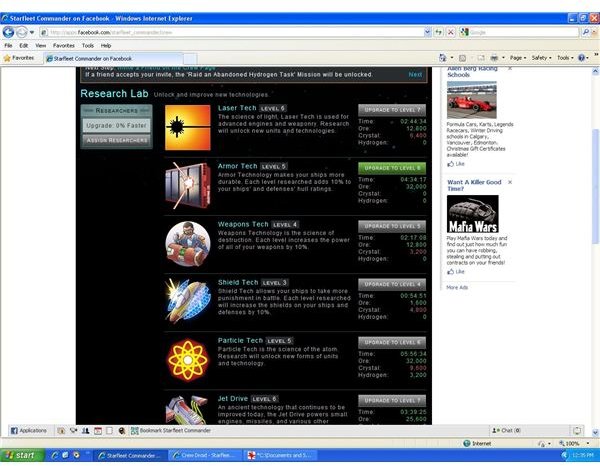Click the Mafia Wars ad image

(473, 214)
